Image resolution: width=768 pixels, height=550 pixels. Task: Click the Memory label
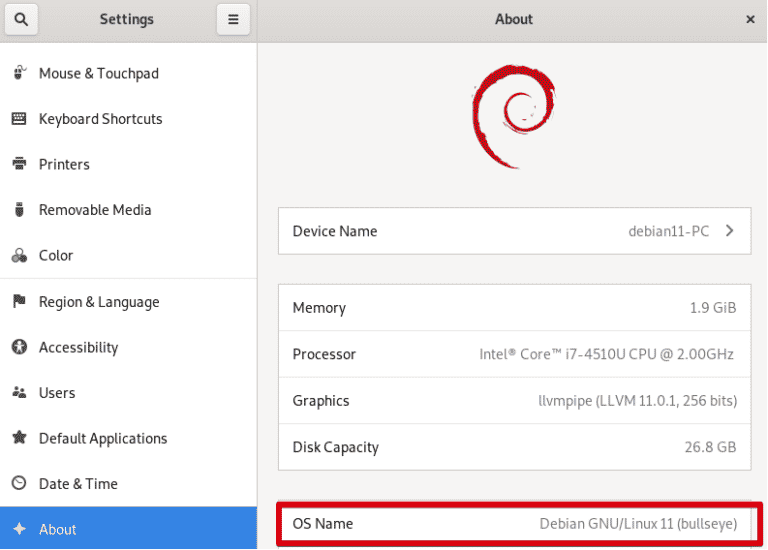pos(319,308)
